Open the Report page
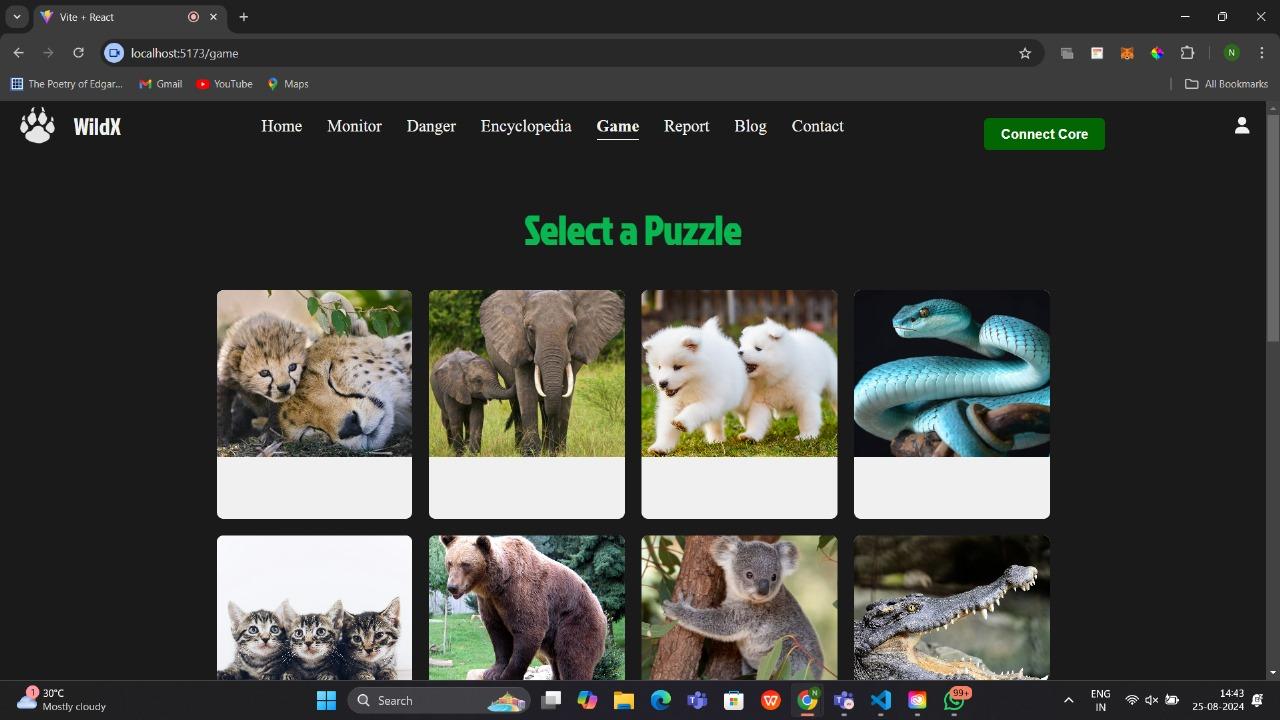Viewport: 1280px width, 720px height. [686, 126]
